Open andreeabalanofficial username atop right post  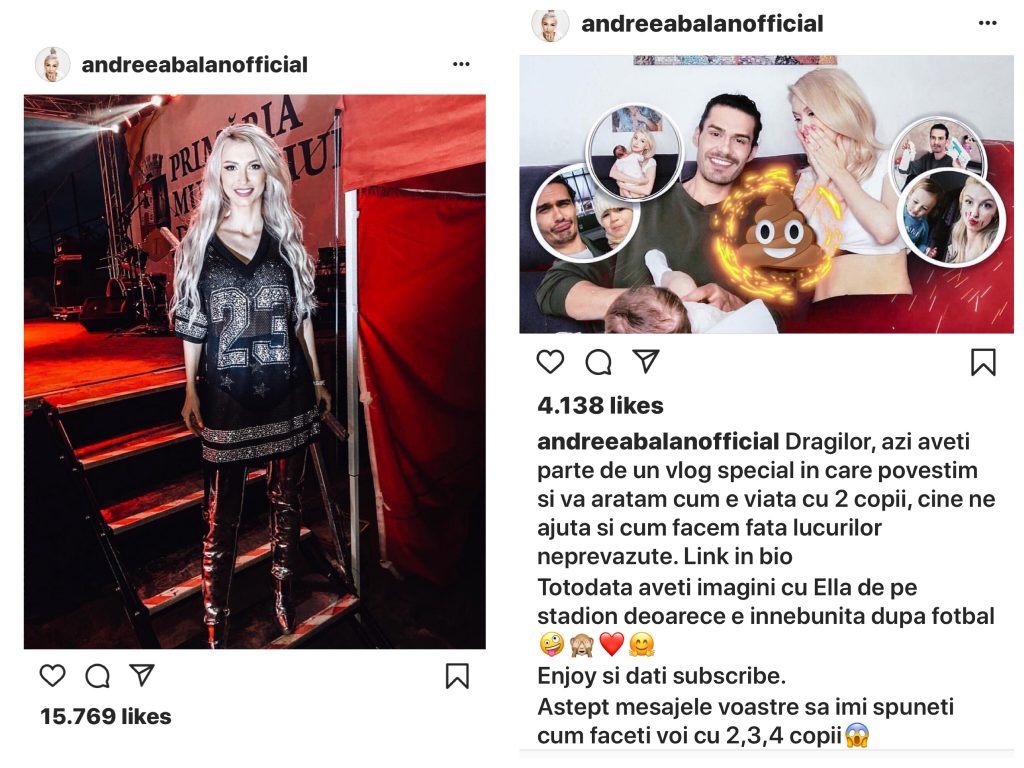point(702,24)
